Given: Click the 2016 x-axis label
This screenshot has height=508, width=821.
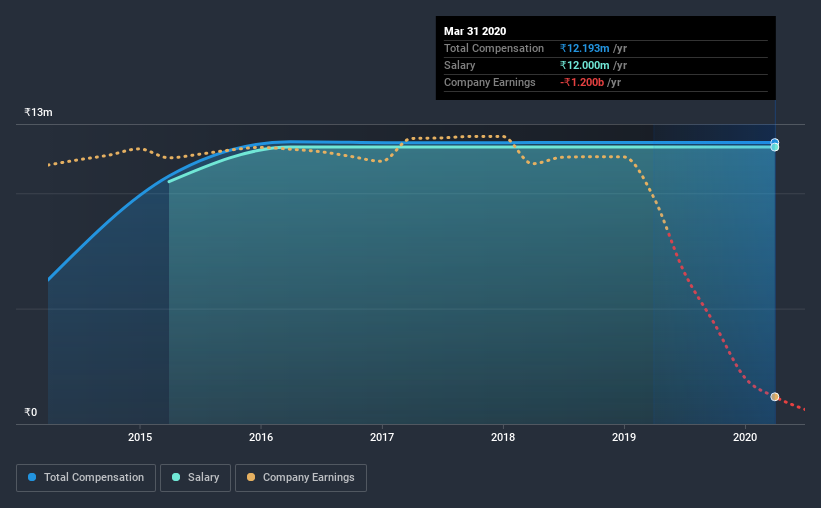Looking at the screenshot, I should (261, 437).
